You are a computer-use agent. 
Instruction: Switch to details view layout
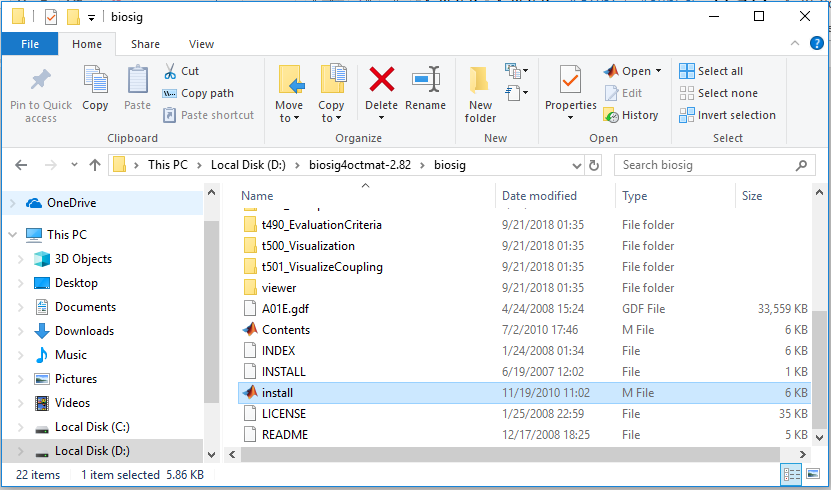(792, 474)
